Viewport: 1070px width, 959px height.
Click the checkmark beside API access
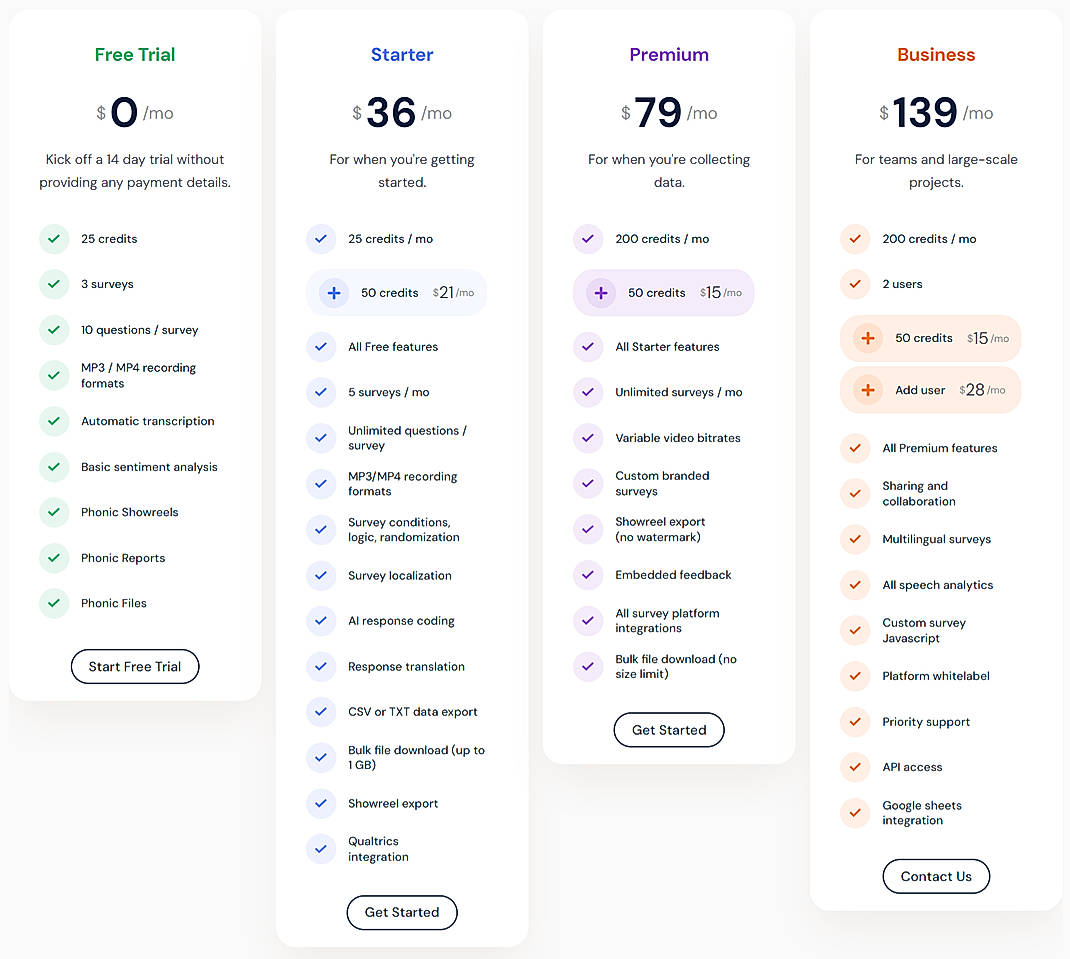[855, 767]
